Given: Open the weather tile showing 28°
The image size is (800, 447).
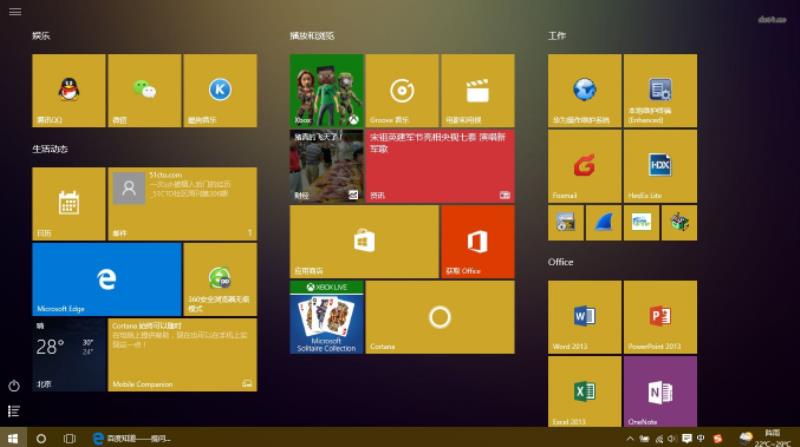Looking at the screenshot, I should tap(69, 355).
